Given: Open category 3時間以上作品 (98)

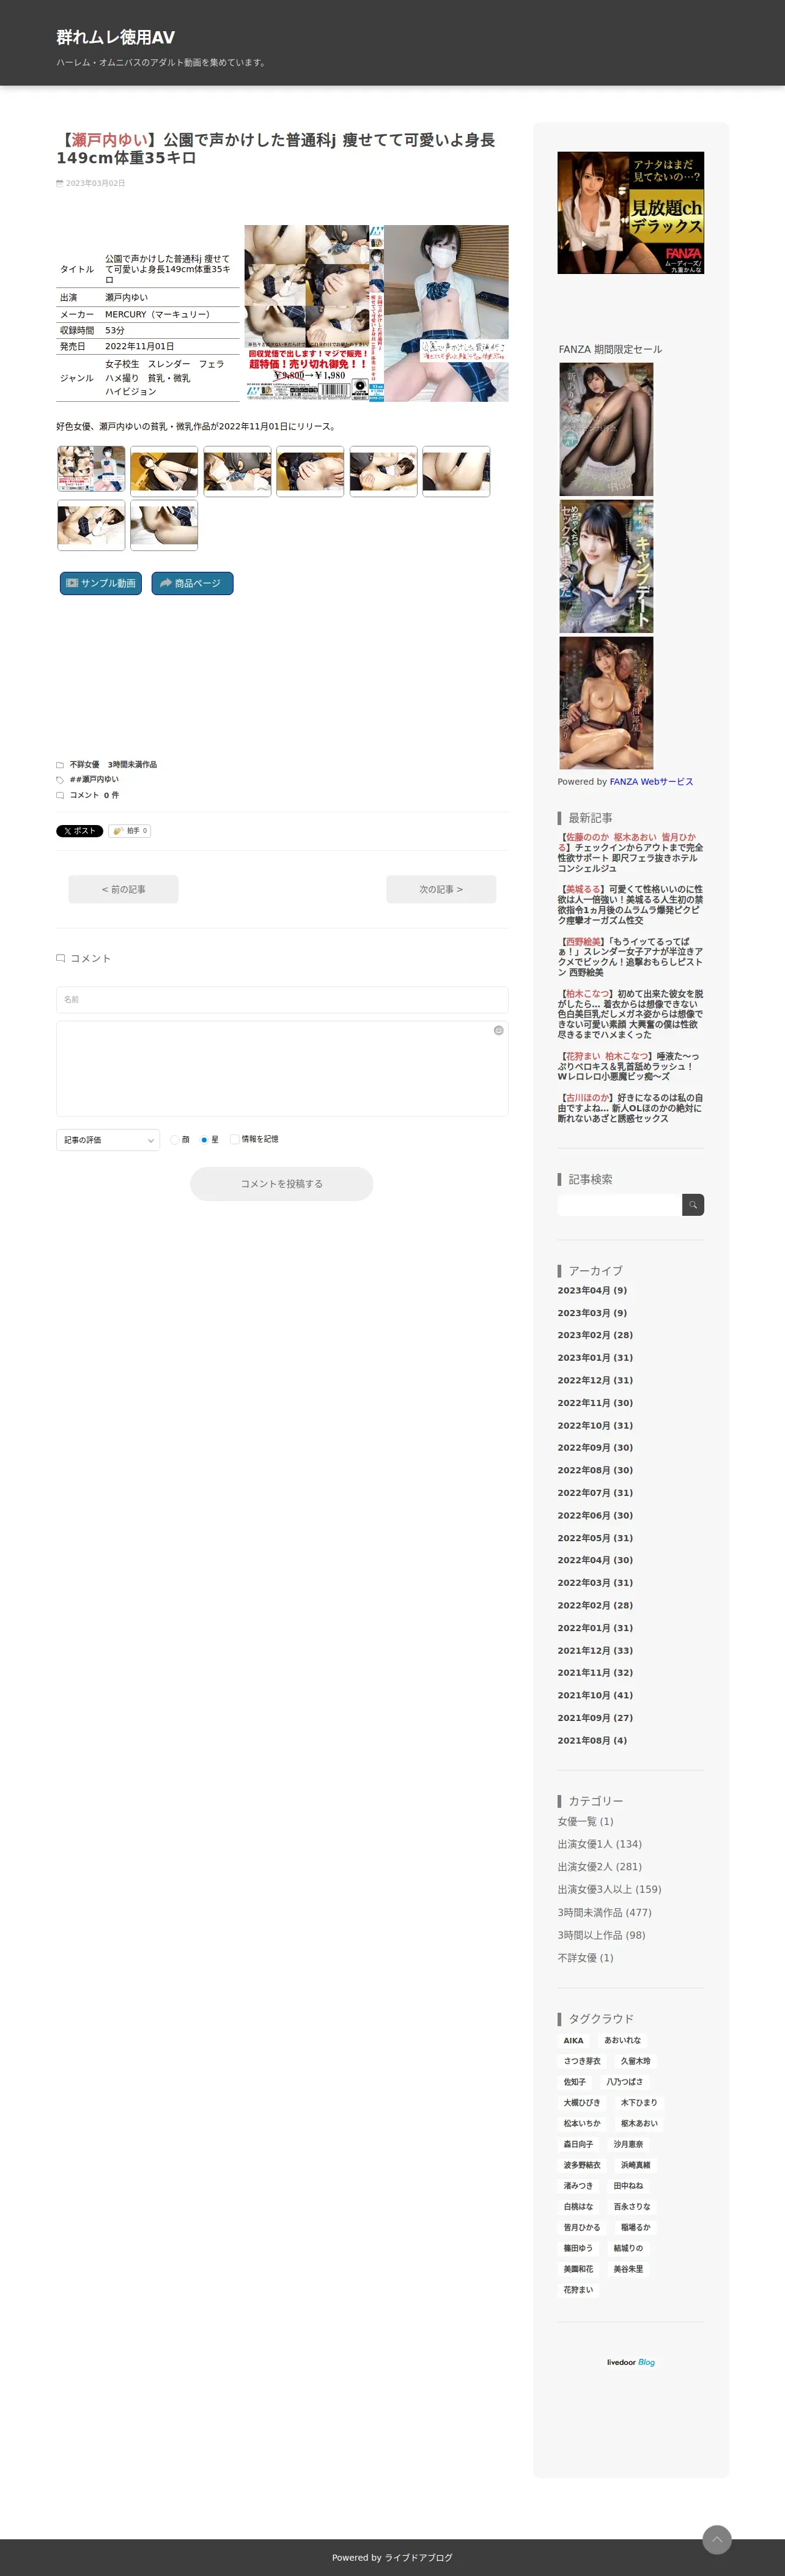Looking at the screenshot, I should [x=601, y=1936].
